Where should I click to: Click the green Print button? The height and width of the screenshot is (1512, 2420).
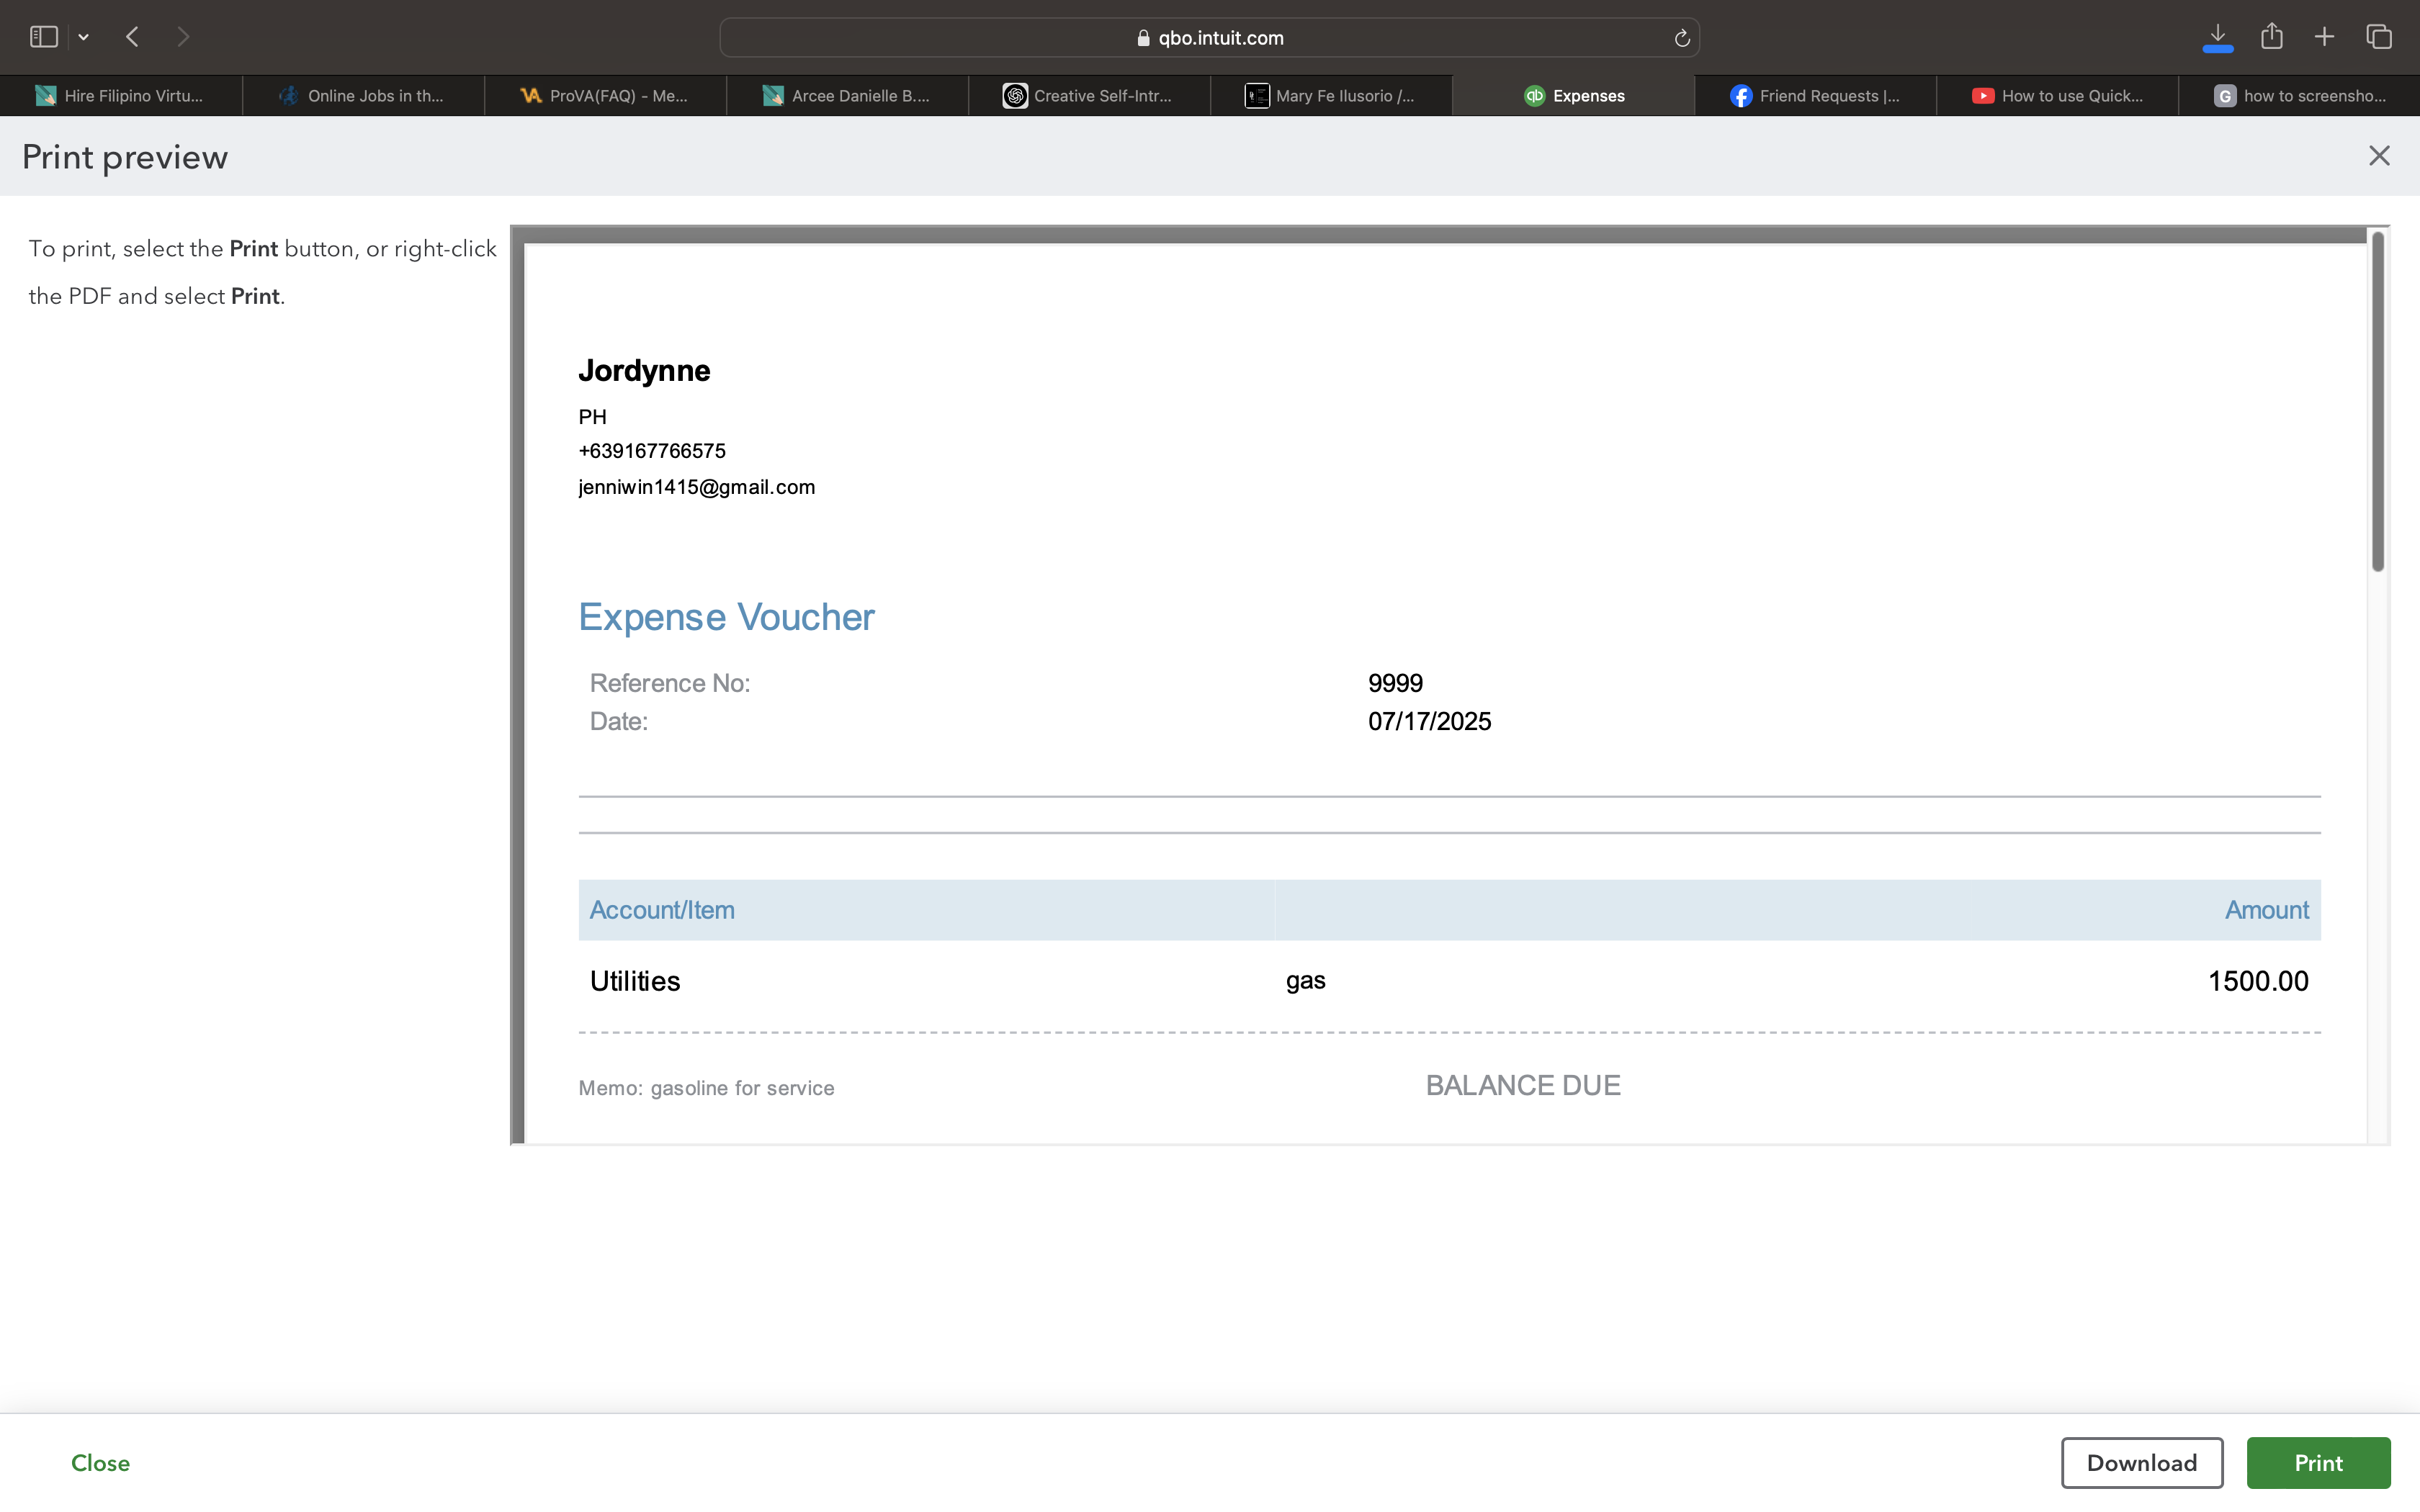coord(2318,1463)
